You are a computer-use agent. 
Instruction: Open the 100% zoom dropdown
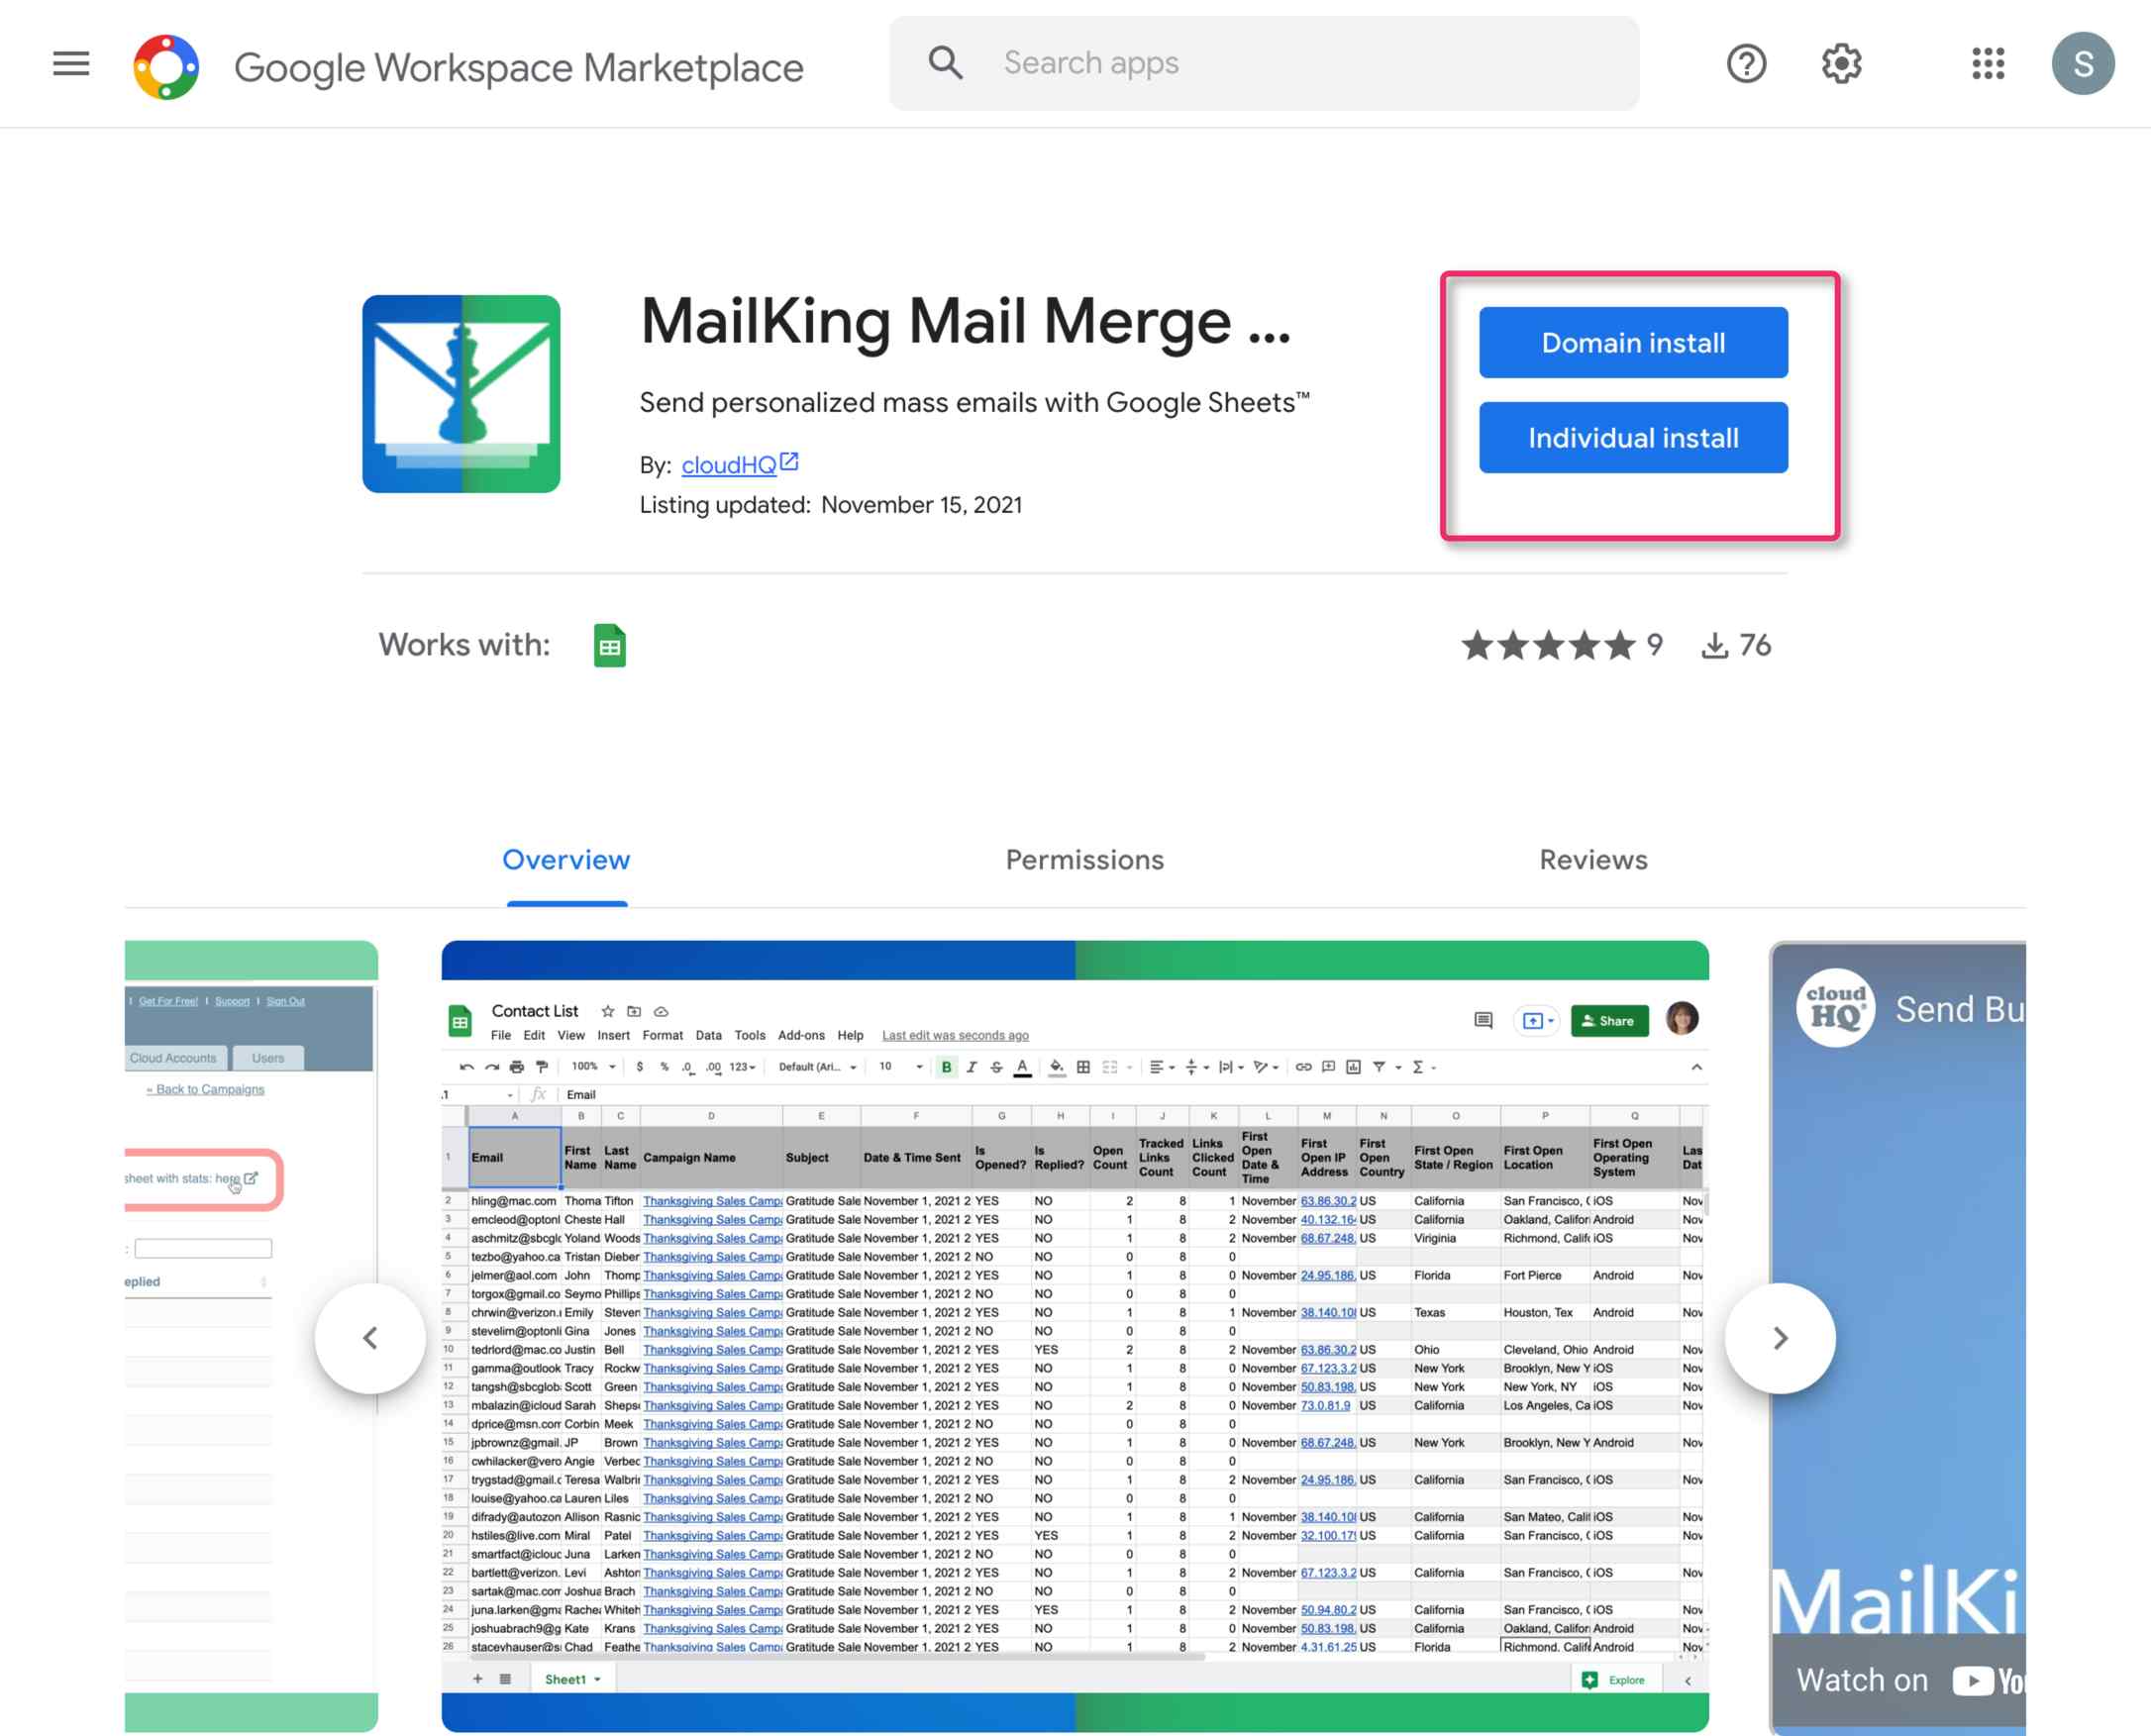coord(593,1067)
